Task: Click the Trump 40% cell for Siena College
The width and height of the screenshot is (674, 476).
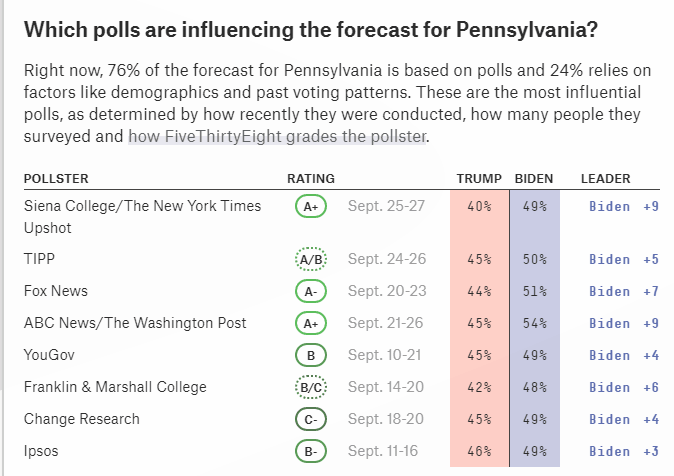Action: (x=479, y=206)
